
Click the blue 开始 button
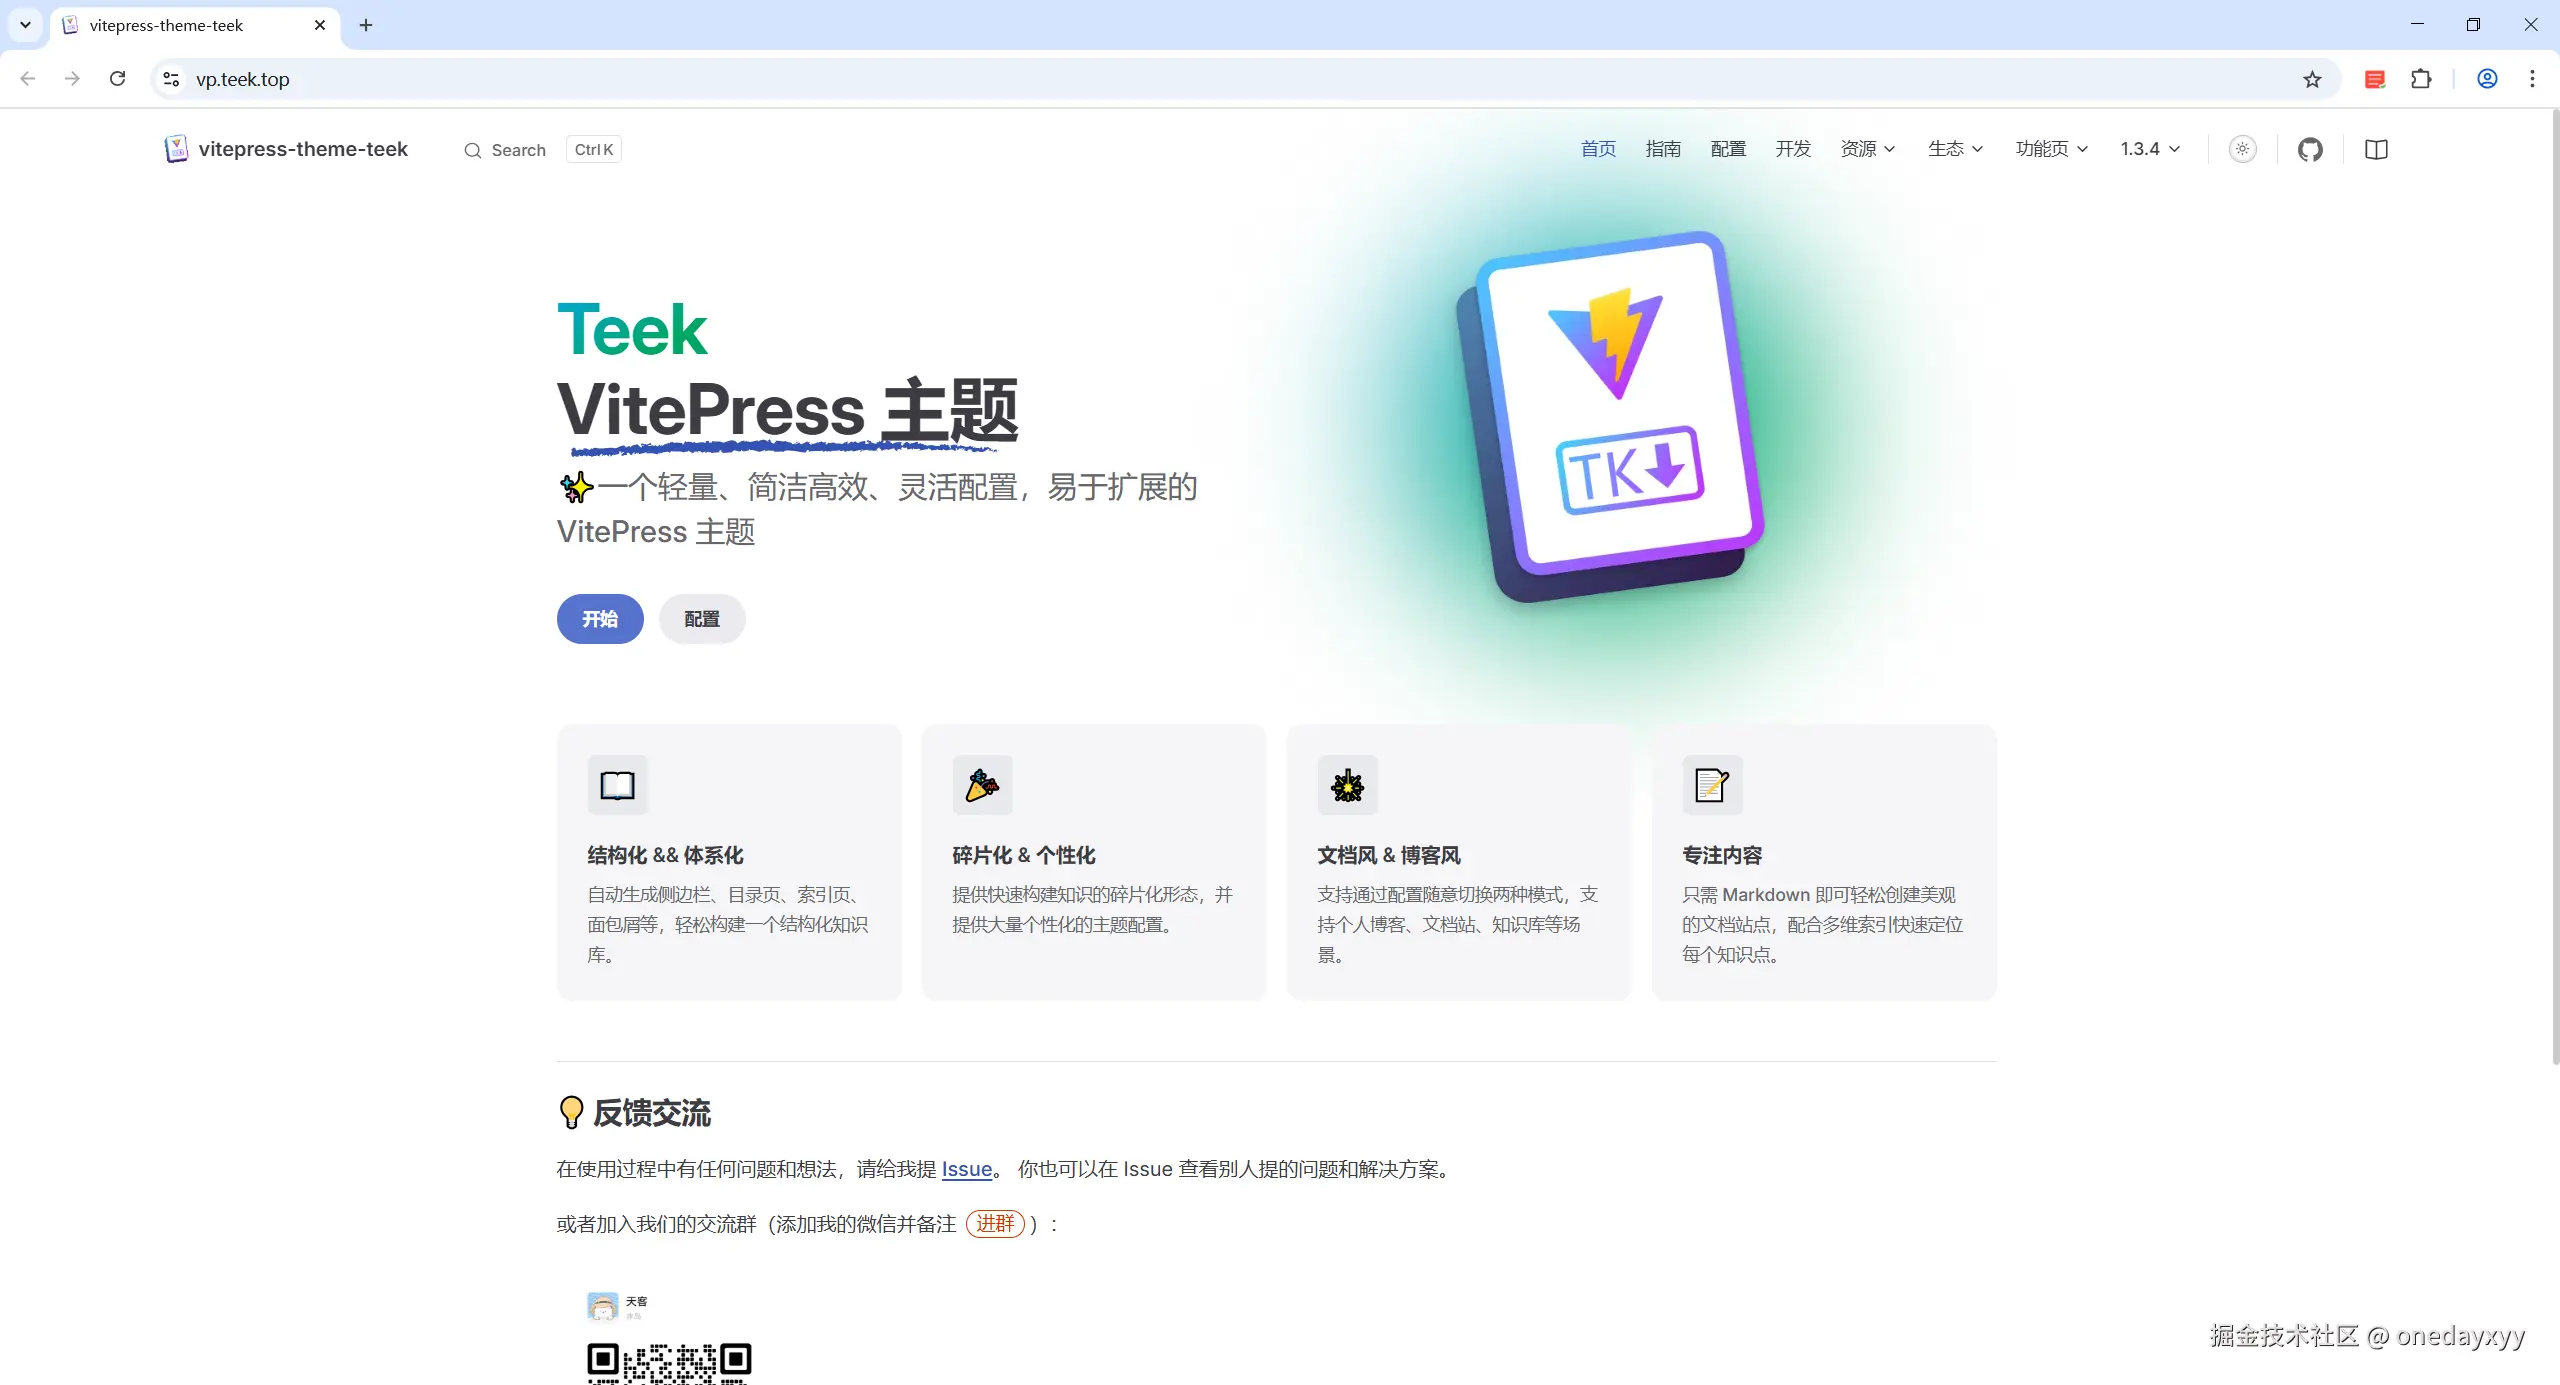click(x=600, y=619)
